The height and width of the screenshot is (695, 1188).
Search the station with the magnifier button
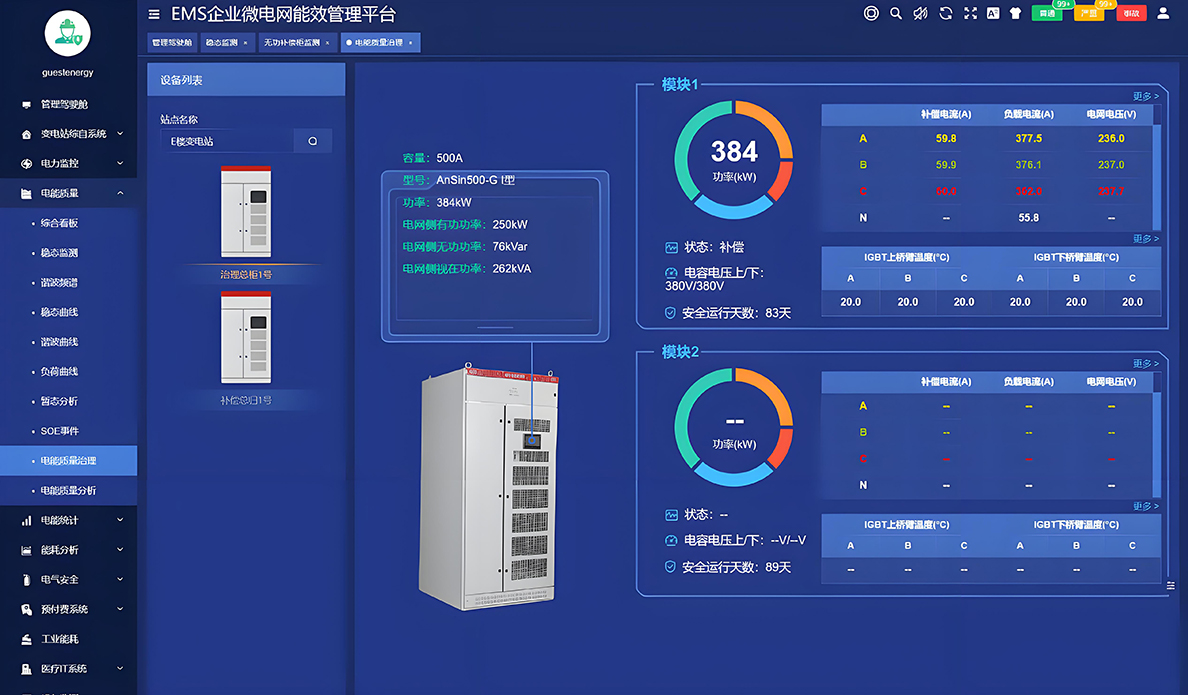(x=313, y=142)
